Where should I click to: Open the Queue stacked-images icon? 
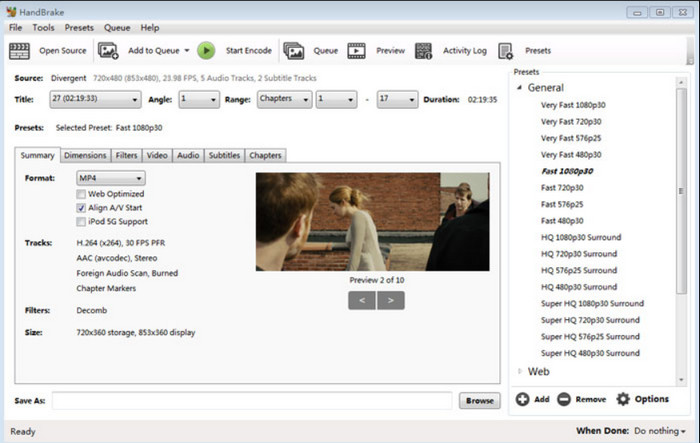(294, 50)
